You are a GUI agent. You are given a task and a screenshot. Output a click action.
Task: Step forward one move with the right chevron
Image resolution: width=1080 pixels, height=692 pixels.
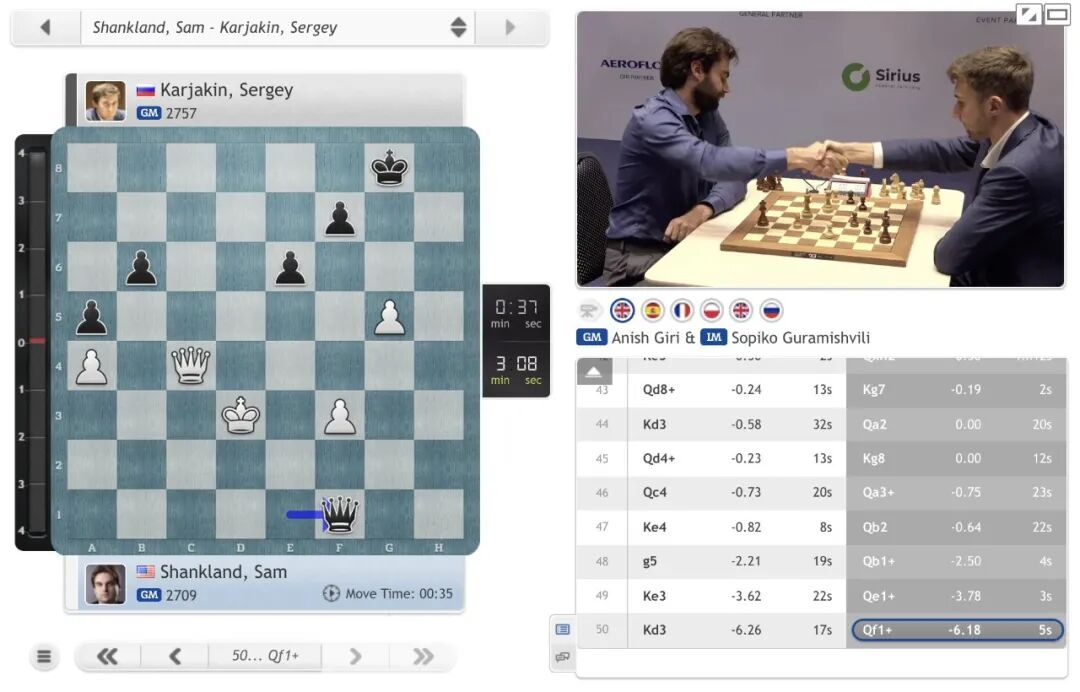[x=355, y=657]
